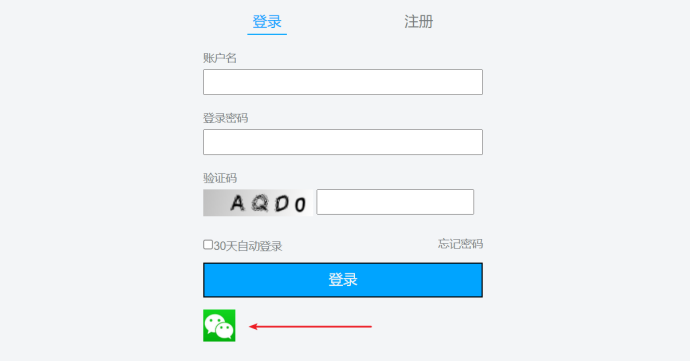Click the 验证码 field label

(220, 178)
